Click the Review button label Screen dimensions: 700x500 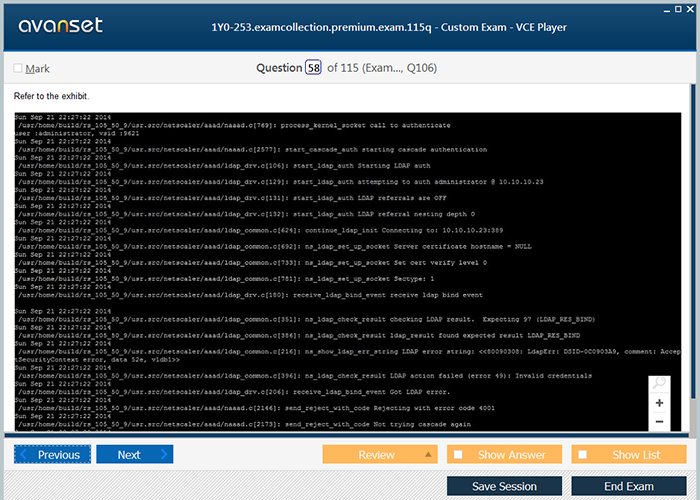coord(376,455)
